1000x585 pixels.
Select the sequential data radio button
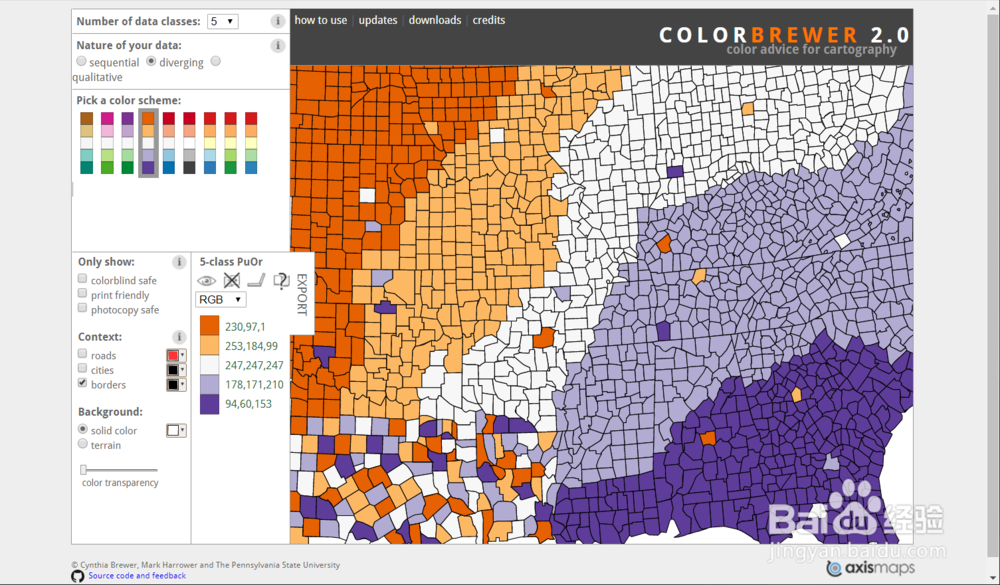(x=81, y=61)
